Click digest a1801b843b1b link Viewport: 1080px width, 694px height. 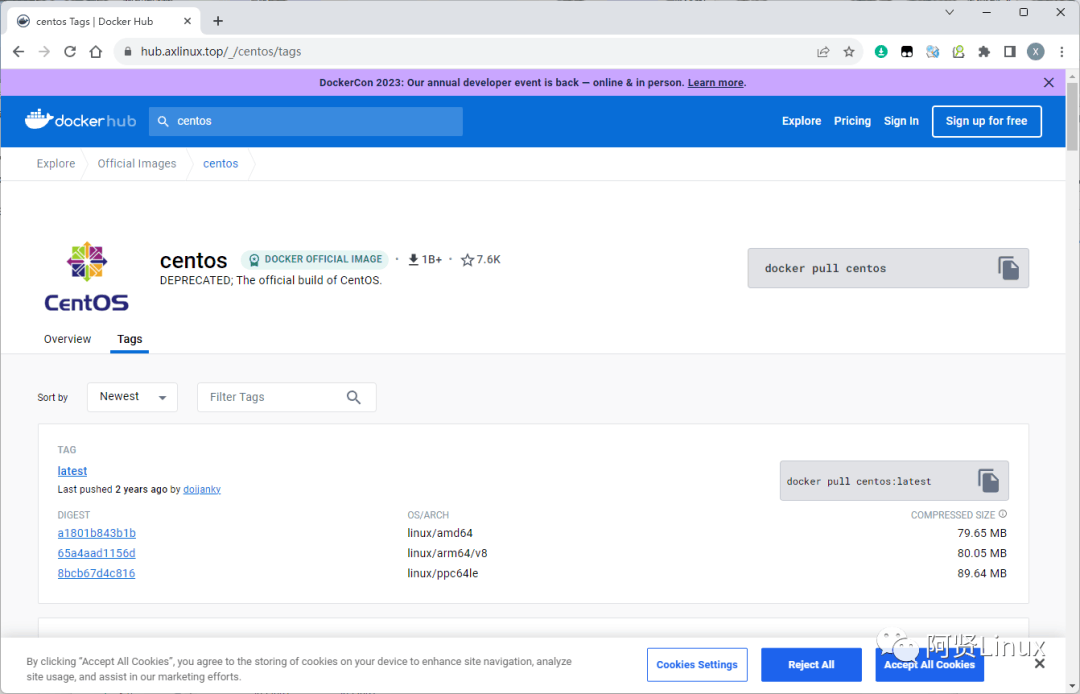click(96, 533)
